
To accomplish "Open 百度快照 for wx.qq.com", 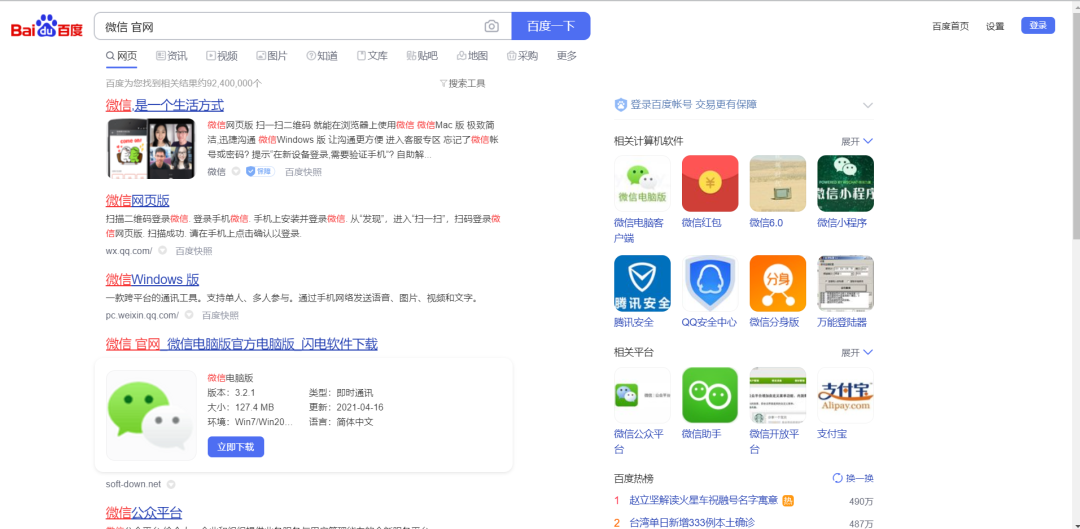I will click(194, 251).
